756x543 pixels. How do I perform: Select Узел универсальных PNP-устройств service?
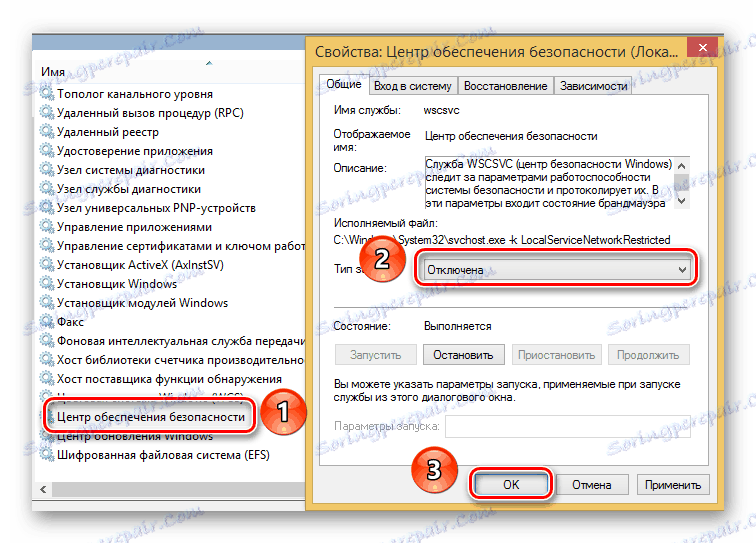(156, 208)
